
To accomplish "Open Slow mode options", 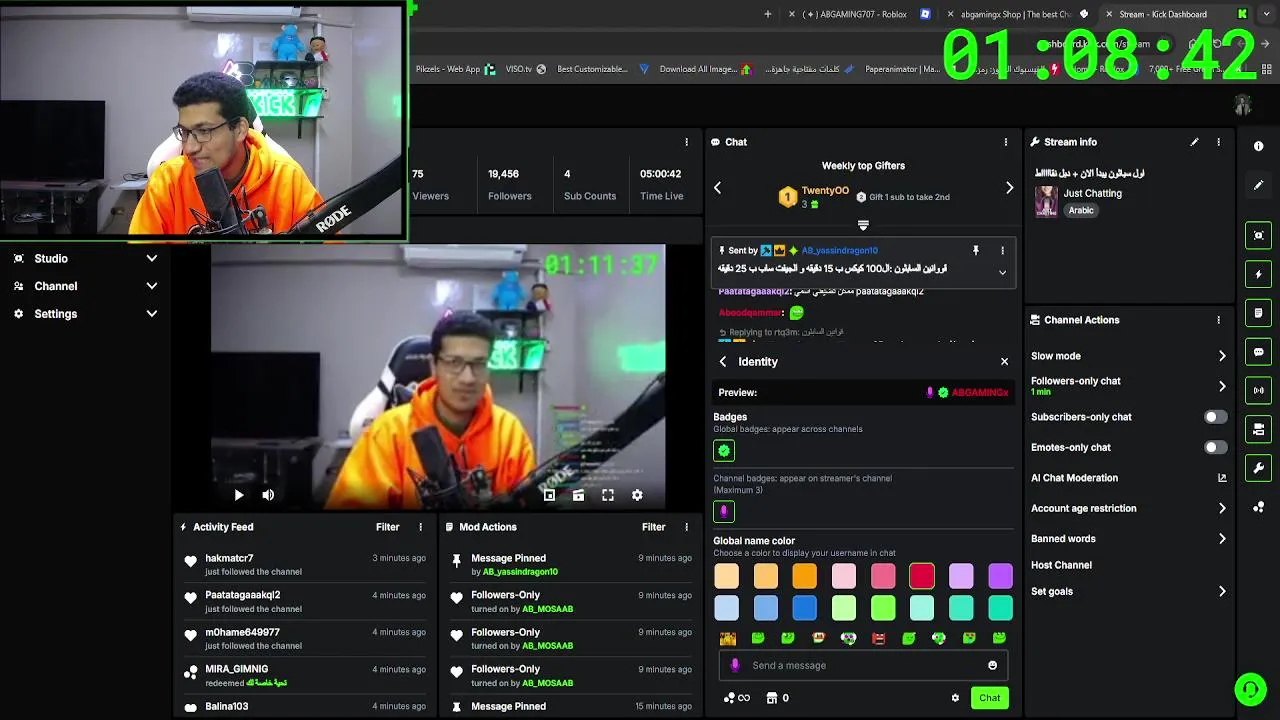I will tap(1128, 356).
